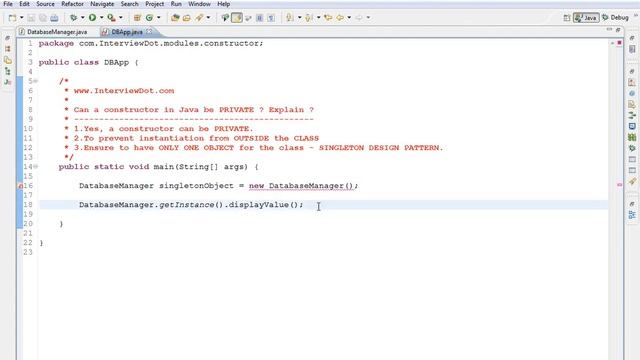Click the Search flashlight toolbar icon
This screenshot has width=640, height=360.
(199, 18)
